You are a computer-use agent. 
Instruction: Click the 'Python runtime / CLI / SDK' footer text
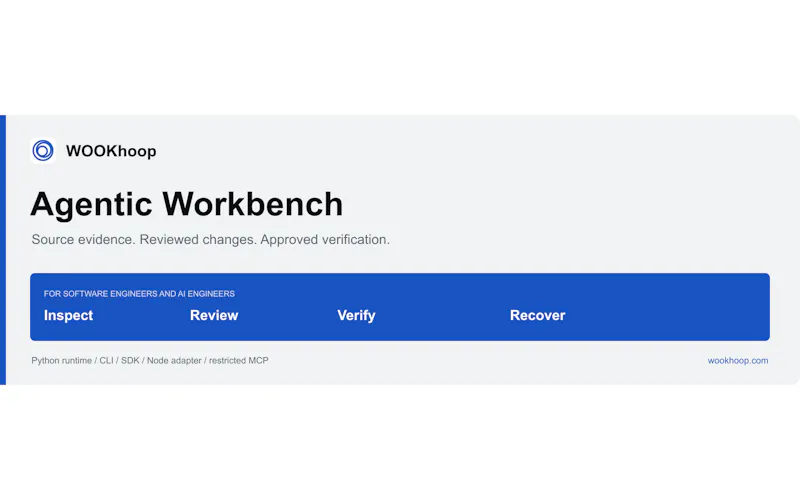pyautogui.click(x=150, y=360)
